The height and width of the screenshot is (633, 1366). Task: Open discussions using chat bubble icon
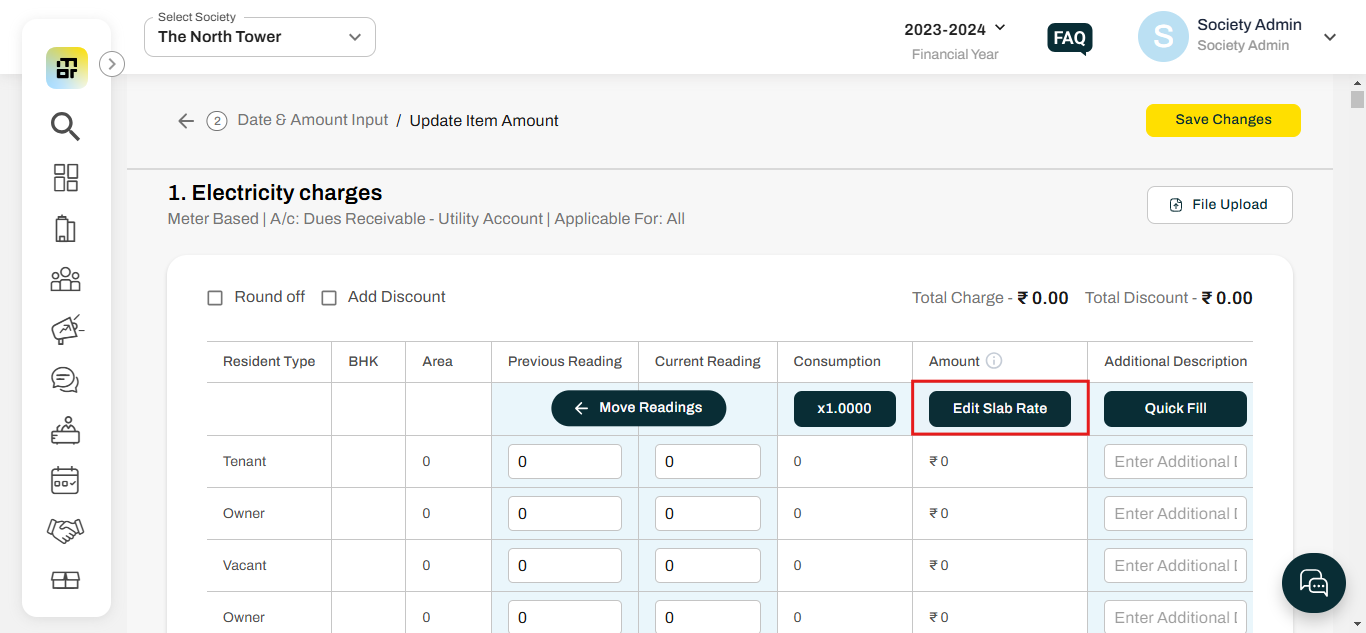pyautogui.click(x=65, y=379)
